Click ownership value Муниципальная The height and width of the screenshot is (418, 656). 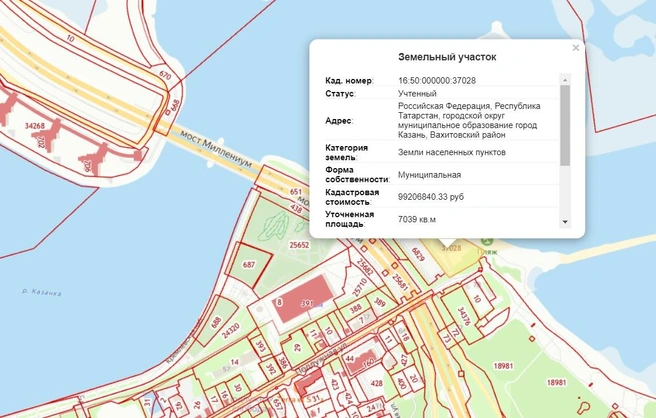[x=429, y=175]
